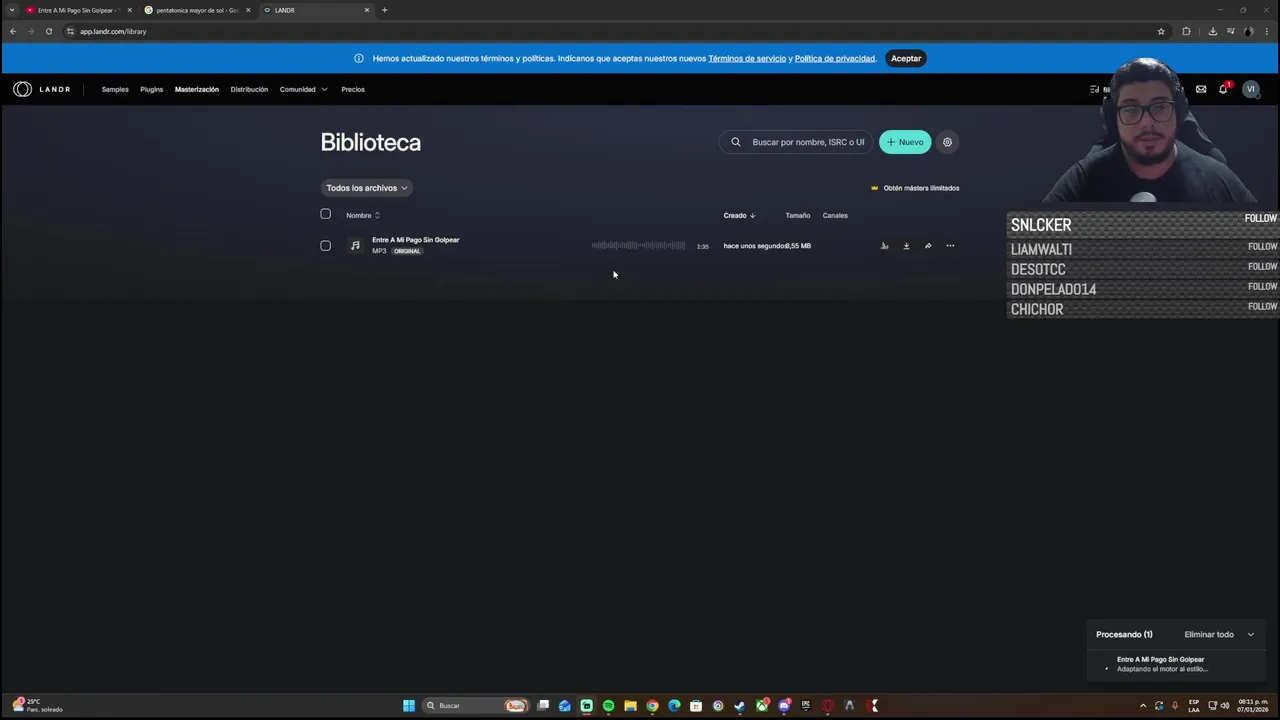Open volume control in the system tray

pos(1224,706)
